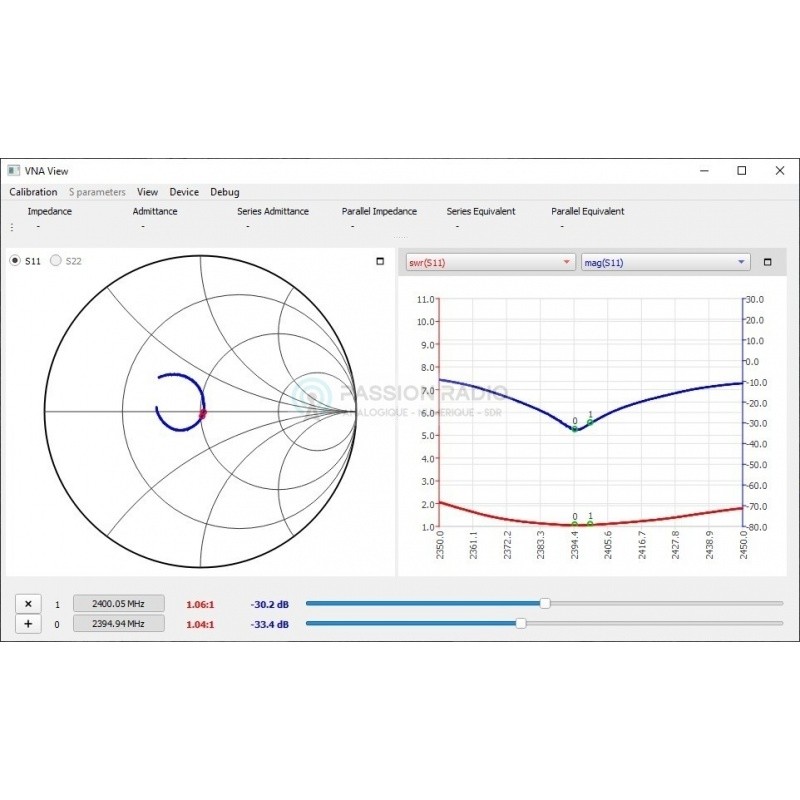Viewport: 800px width, 800px height.
Task: Click marker 0 on the blue mag trace
Action: (x=575, y=429)
